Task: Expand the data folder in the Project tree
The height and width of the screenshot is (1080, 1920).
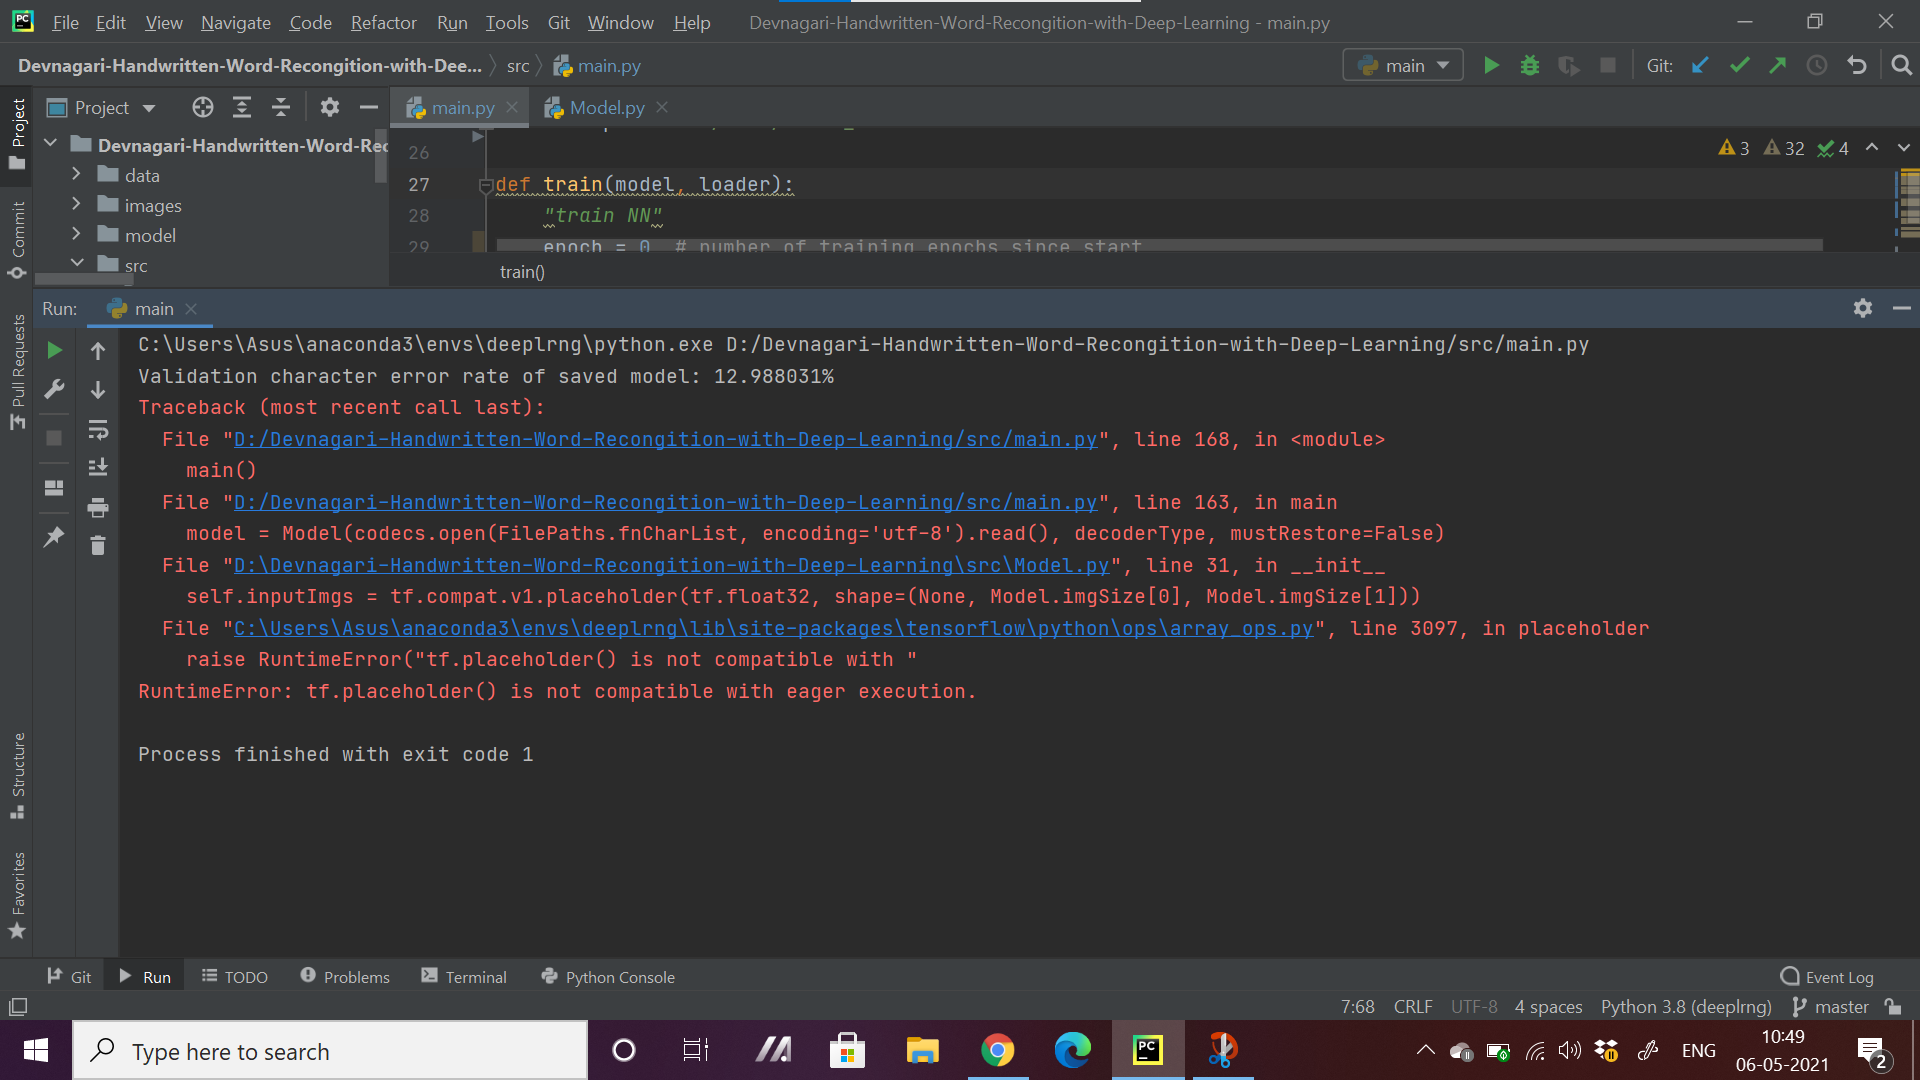Action: [76, 174]
